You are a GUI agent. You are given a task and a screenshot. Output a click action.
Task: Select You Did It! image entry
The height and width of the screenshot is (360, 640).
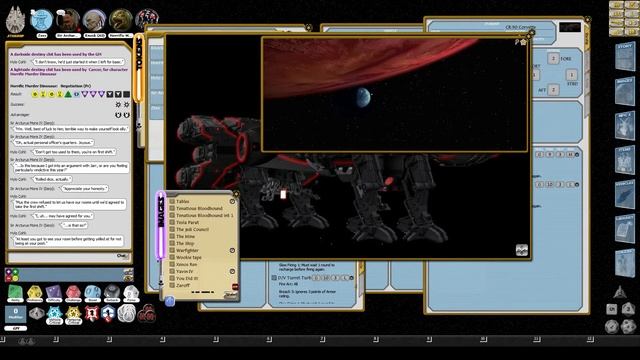pos(187,278)
